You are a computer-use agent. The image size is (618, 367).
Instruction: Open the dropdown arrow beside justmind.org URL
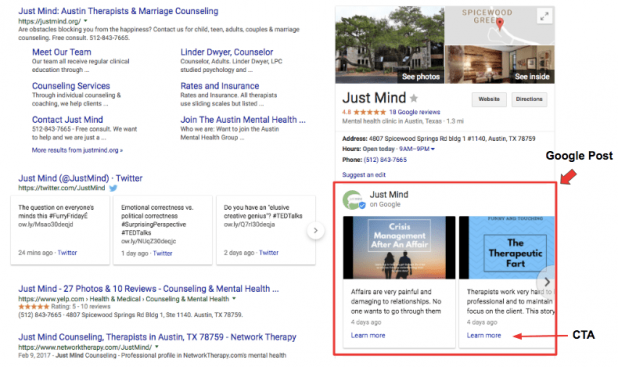(86, 21)
